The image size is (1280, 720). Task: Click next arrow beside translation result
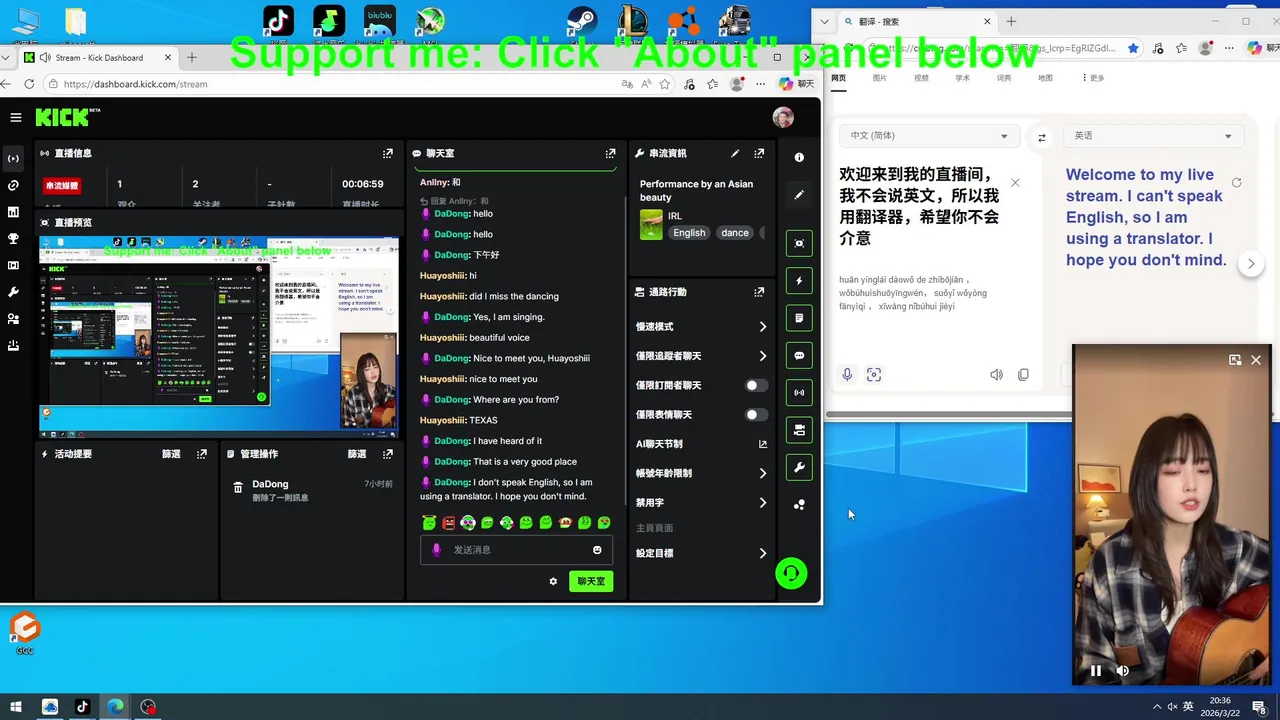pos(1251,263)
